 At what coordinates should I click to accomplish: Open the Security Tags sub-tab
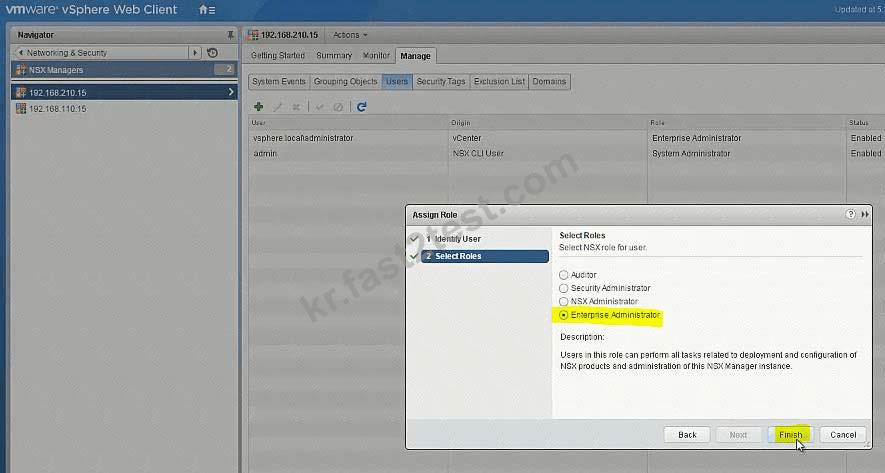coord(441,81)
